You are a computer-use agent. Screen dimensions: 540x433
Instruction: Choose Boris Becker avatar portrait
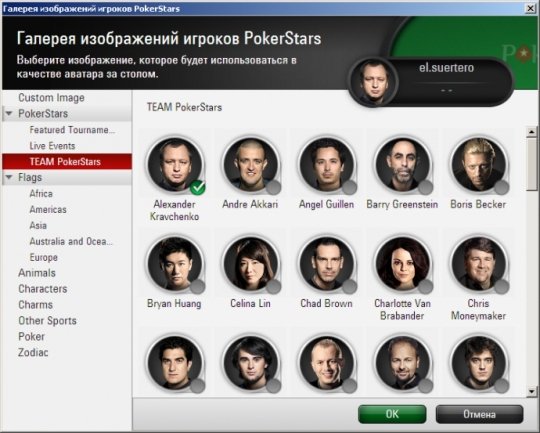click(478, 165)
